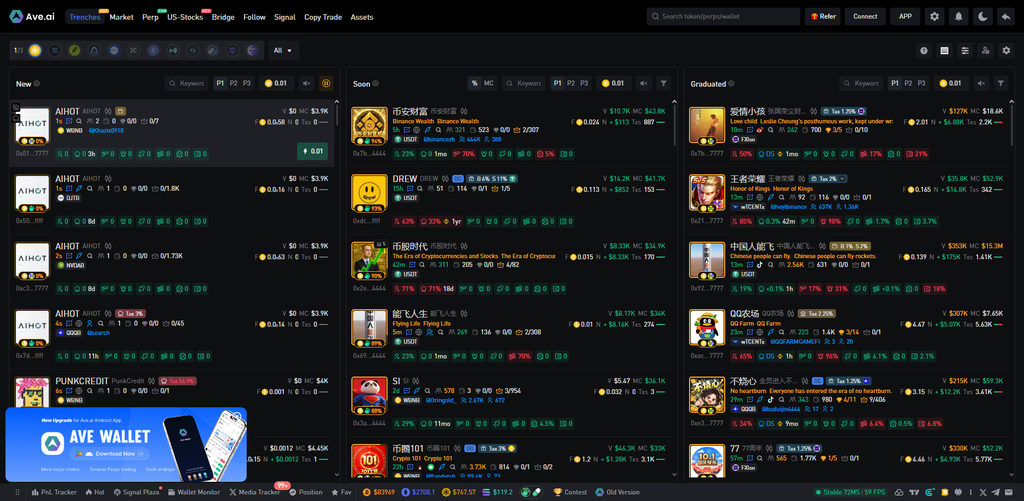Toggle sound mute in Soon column
1024x501 pixels.
pyautogui.click(x=644, y=84)
